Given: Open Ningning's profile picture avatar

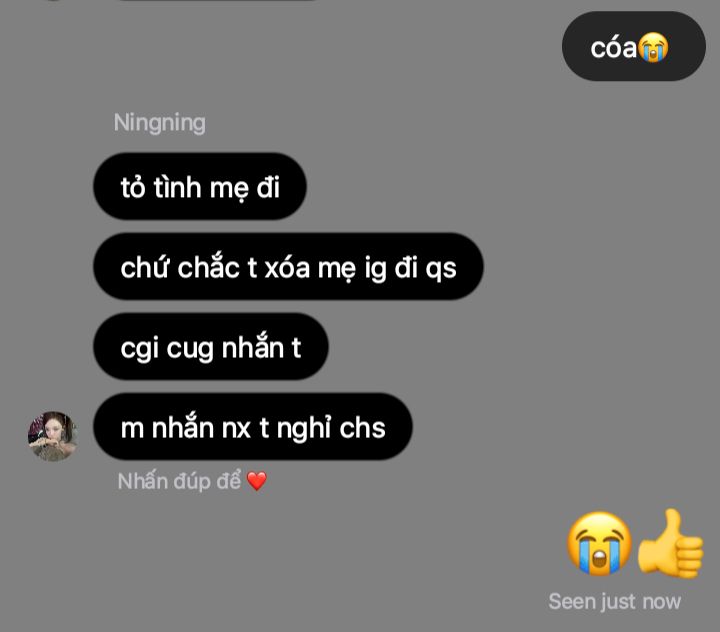Looking at the screenshot, I should (52, 436).
